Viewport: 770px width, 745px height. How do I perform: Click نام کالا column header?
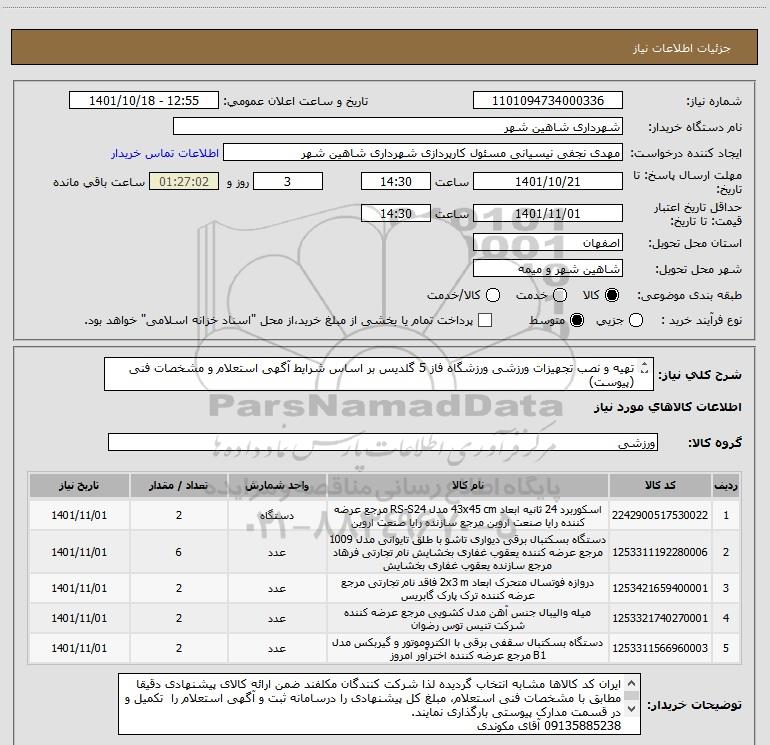coord(468,486)
